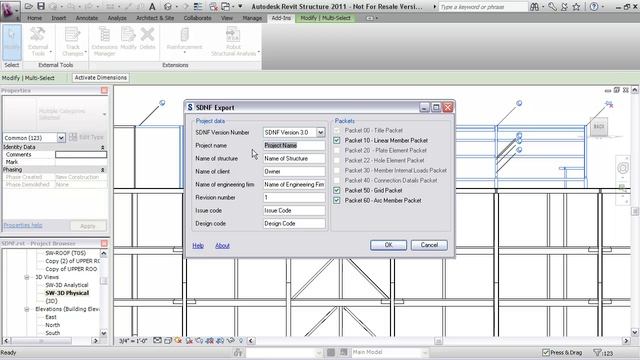Click the Extensions Manager ribbon icon
Image resolution: width=640 pixels, height=360 pixels.
(104, 41)
